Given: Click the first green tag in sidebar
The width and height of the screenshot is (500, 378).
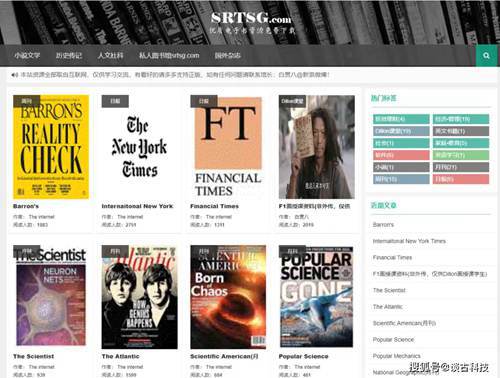Looking at the screenshot, I should 401,119.
